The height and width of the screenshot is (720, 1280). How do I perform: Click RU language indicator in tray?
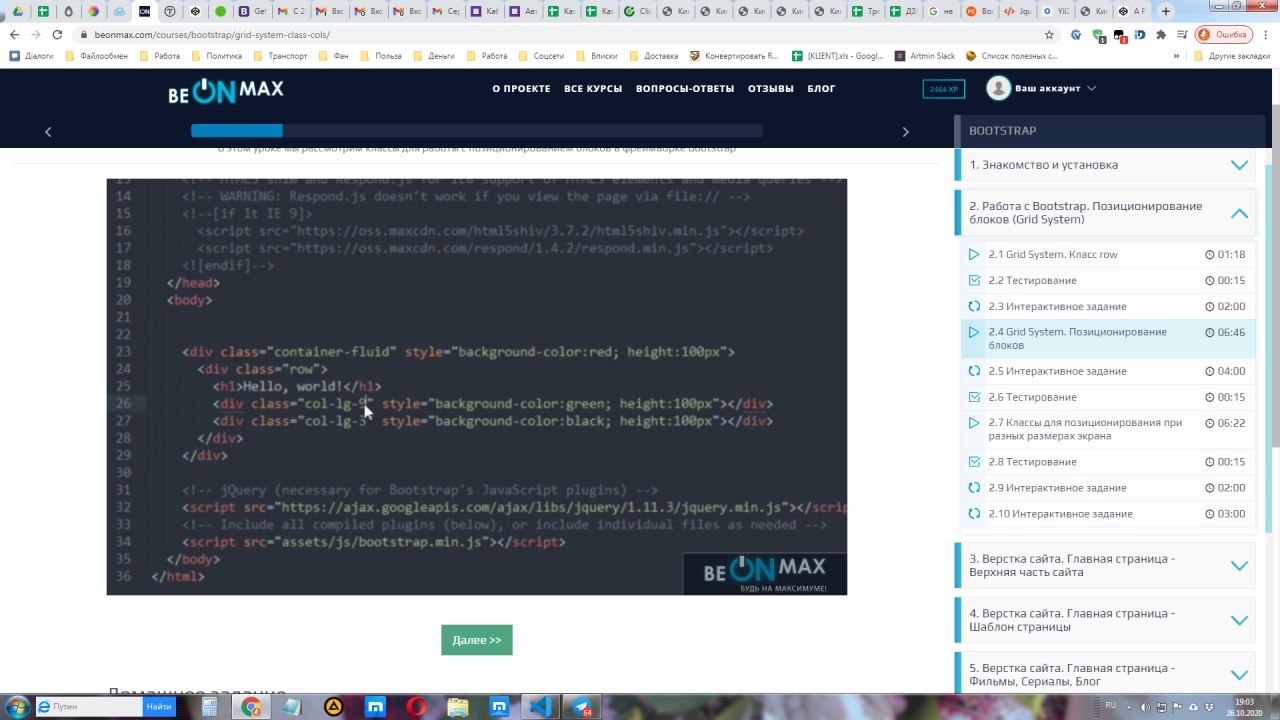[1110, 705]
